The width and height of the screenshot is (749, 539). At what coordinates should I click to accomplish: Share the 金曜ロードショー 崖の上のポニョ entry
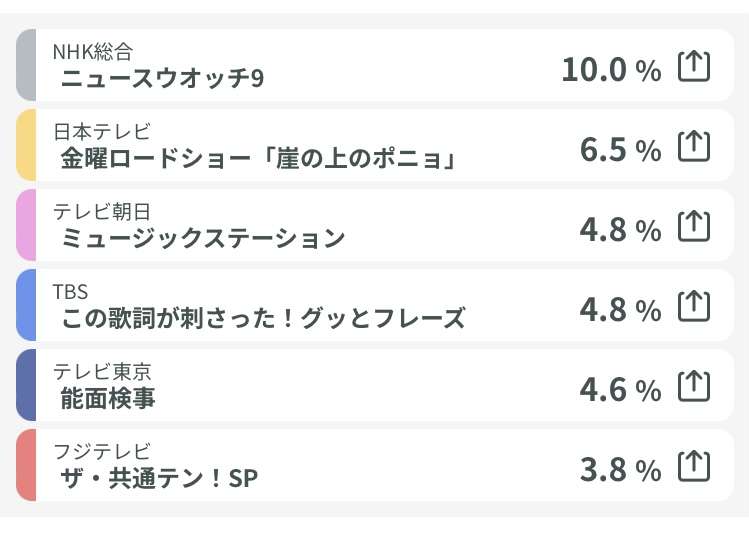tap(694, 146)
